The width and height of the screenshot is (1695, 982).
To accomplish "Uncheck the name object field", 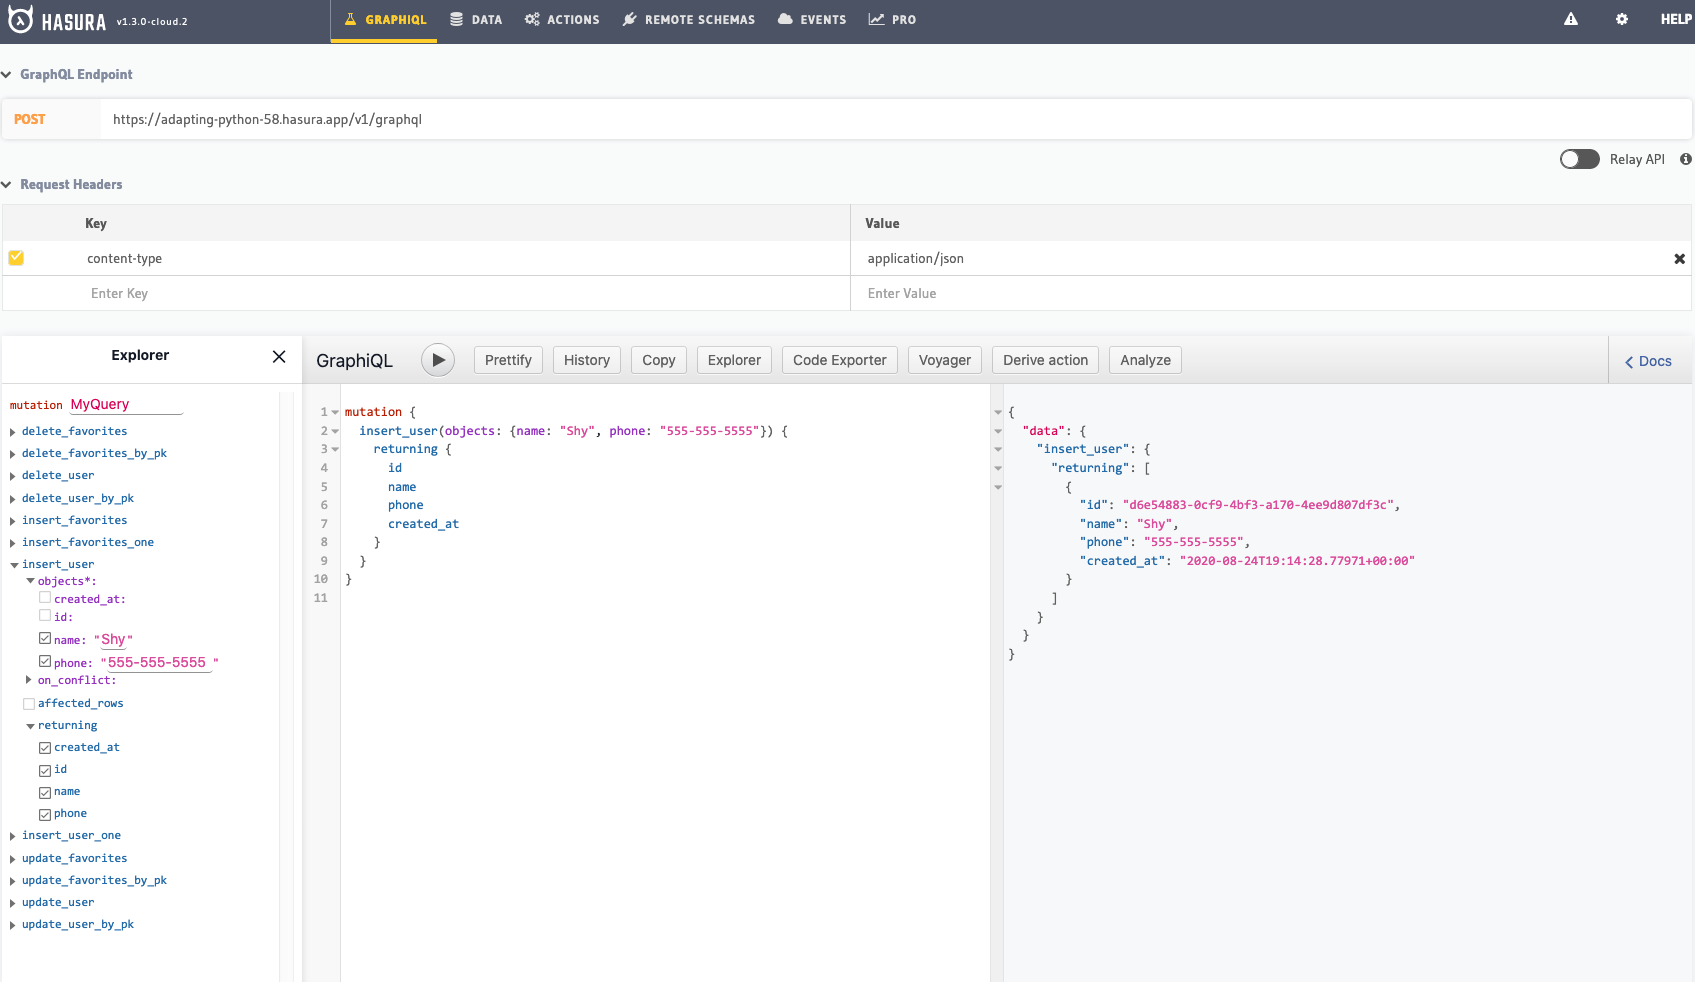I will 45,638.
